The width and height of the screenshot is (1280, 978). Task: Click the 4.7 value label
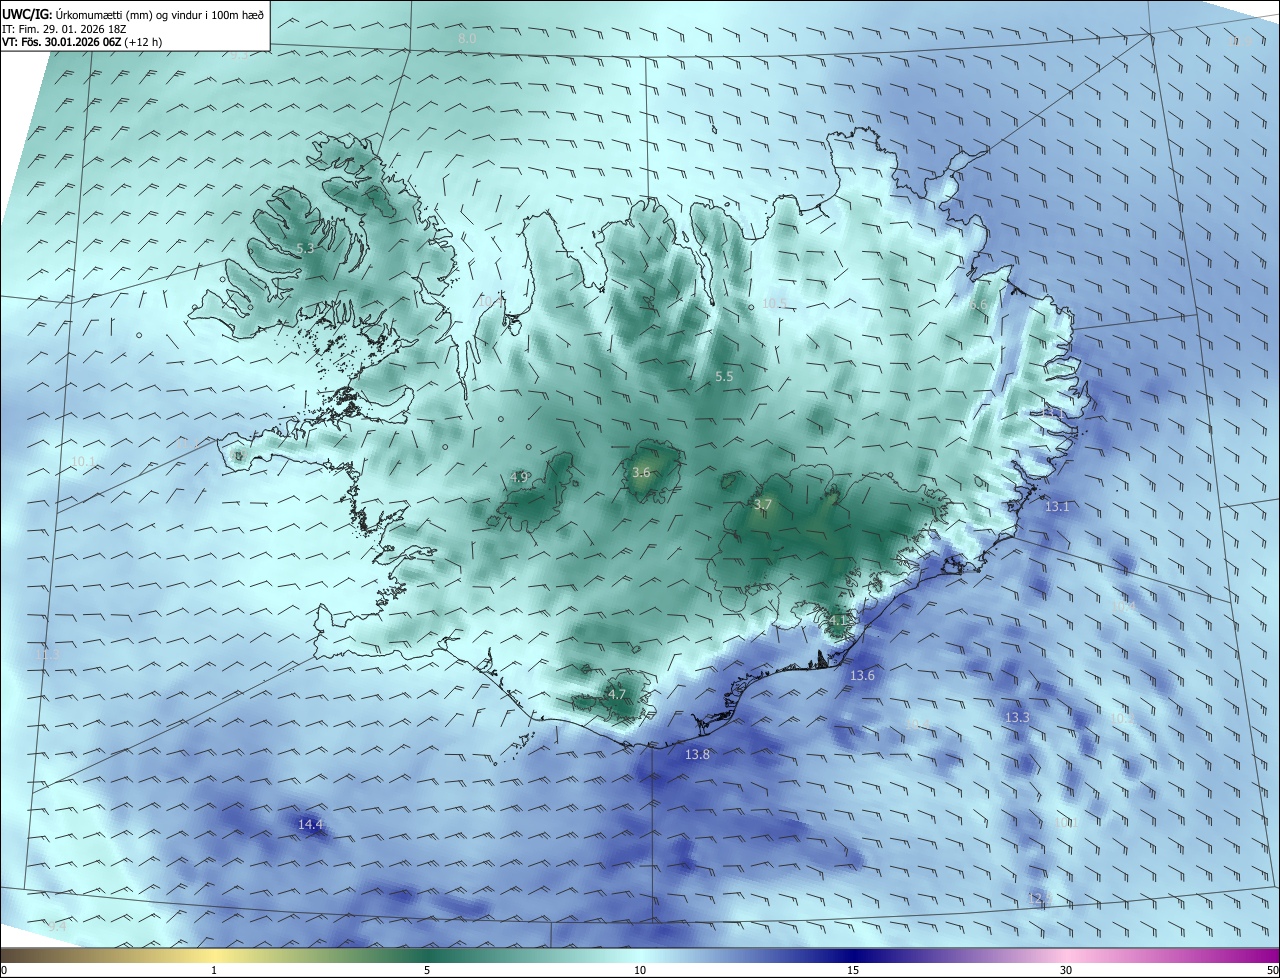(616, 694)
